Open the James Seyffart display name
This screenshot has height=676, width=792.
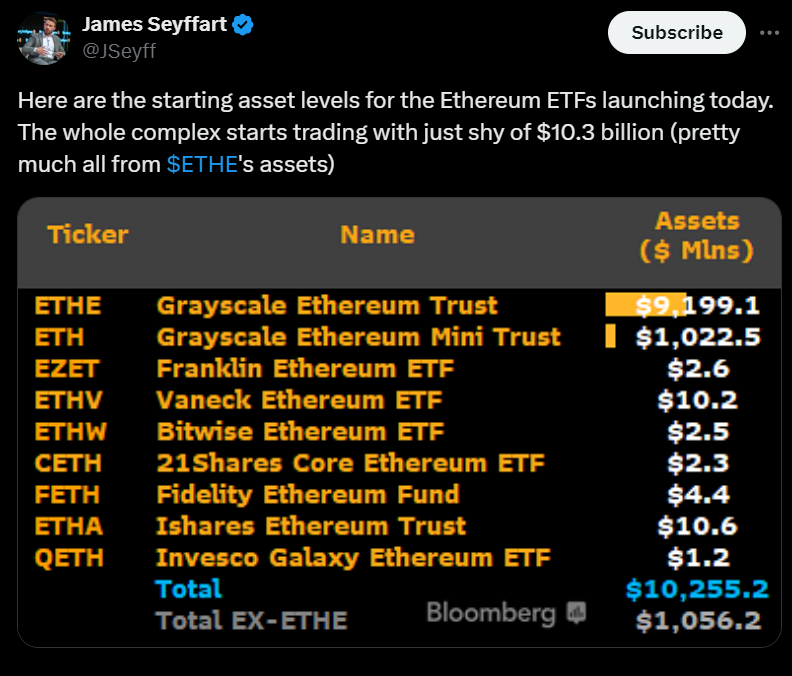153,25
